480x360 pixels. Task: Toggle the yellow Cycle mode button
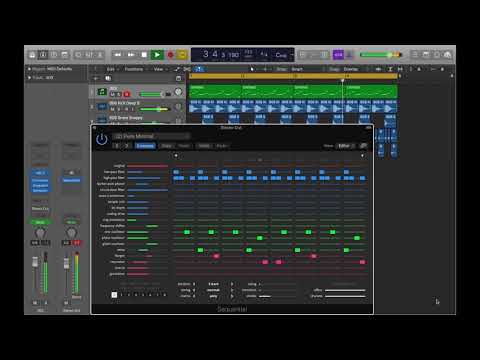click(182, 55)
